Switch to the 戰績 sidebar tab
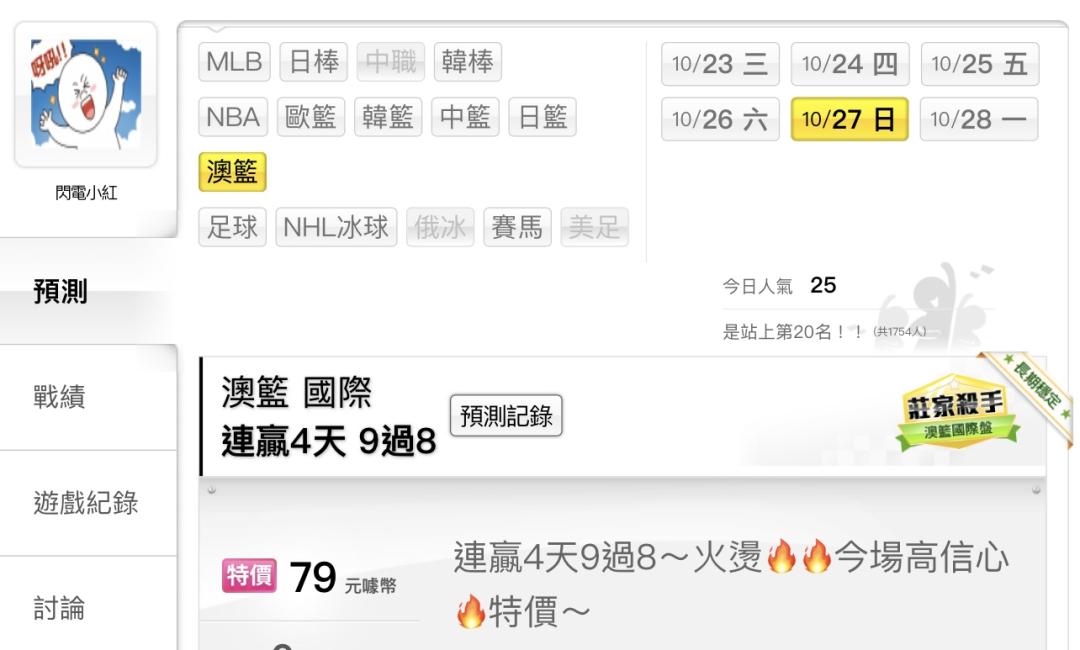1080x650 pixels. tap(88, 397)
